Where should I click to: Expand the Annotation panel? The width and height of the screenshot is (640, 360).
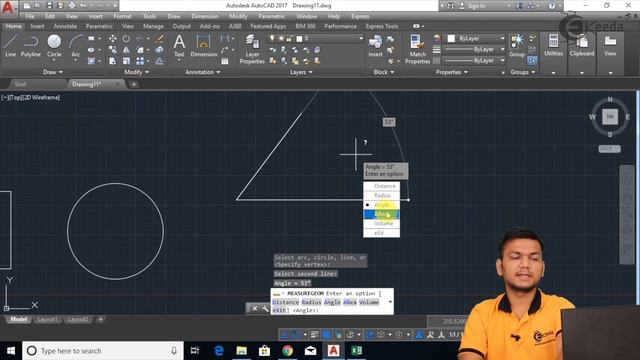click(202, 72)
